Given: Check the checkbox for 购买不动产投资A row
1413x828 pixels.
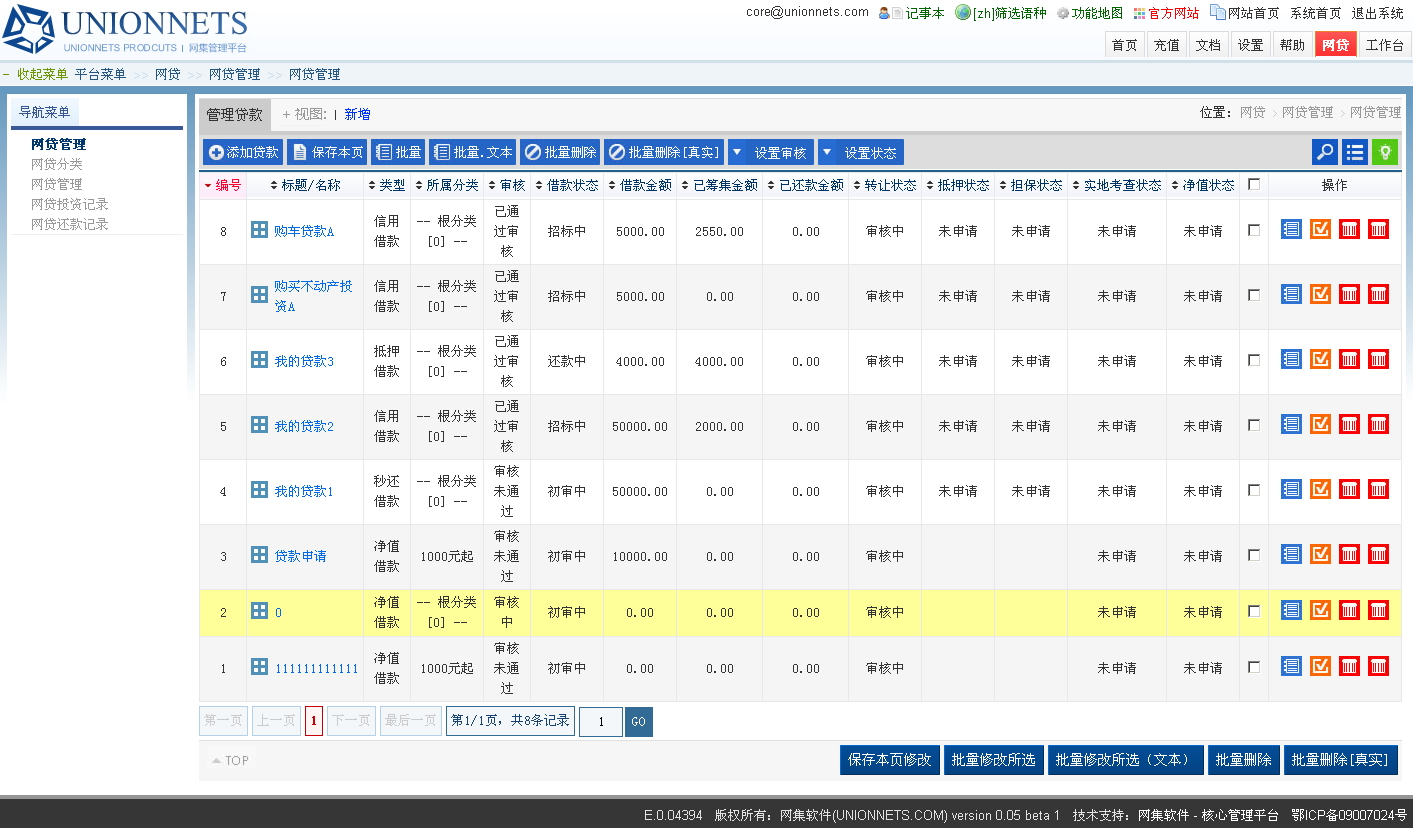Looking at the screenshot, I should tap(1254, 295).
